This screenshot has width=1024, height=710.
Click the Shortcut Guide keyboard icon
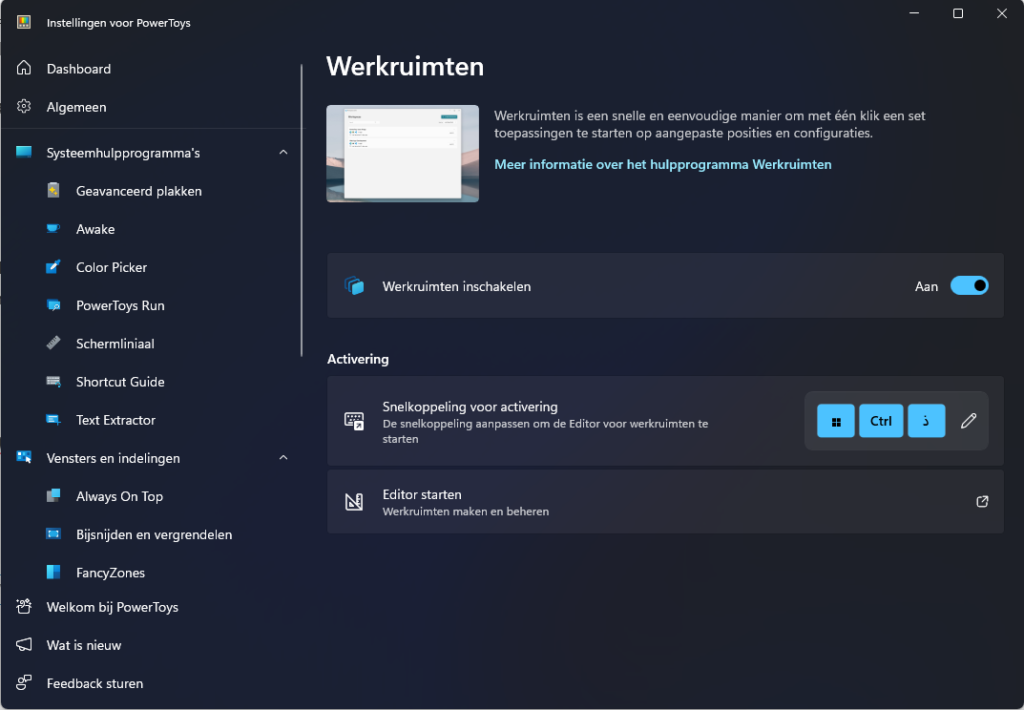click(x=54, y=381)
